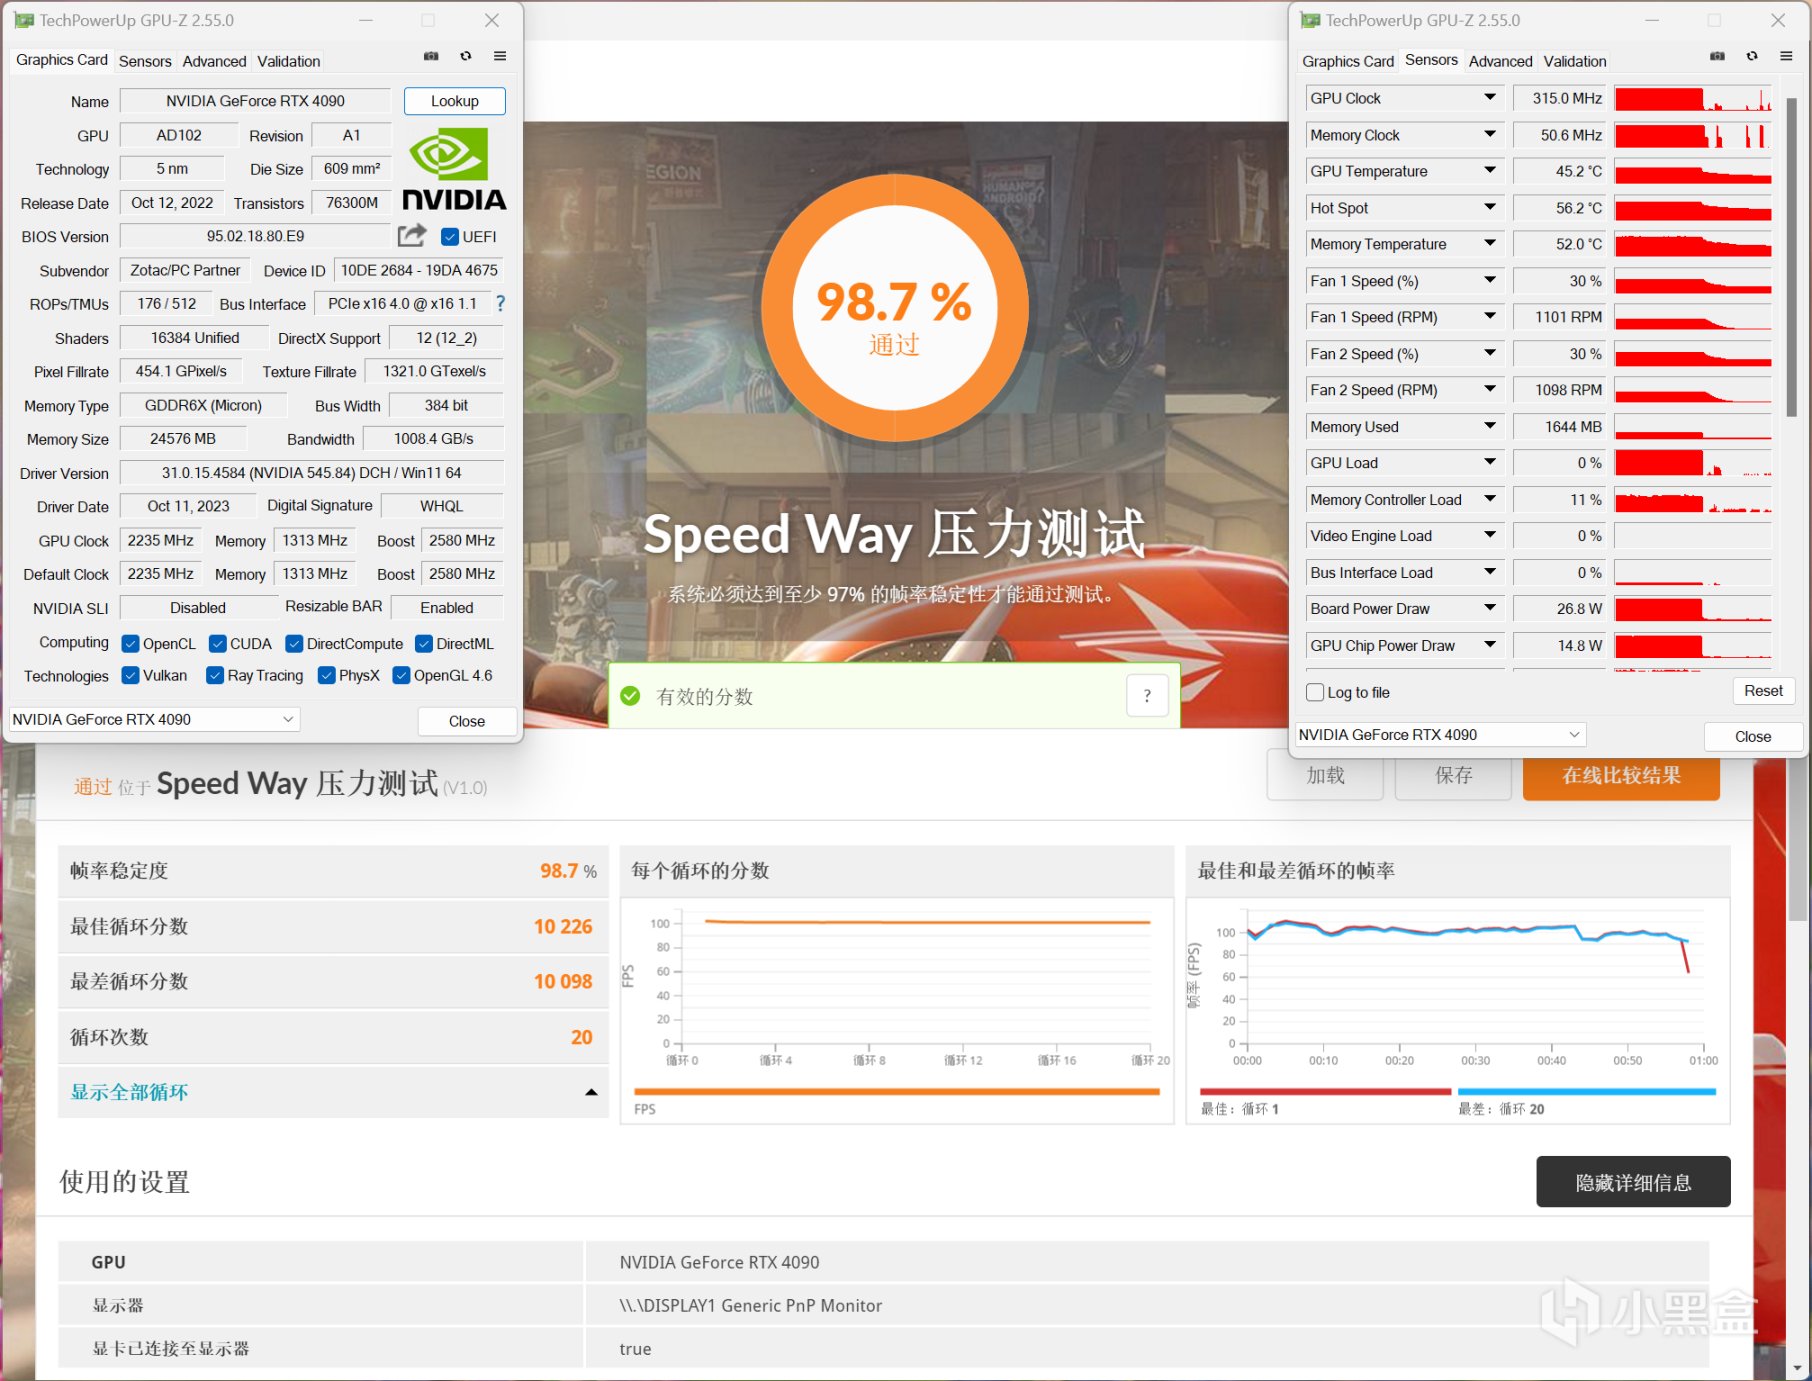Viewport: 1812px width, 1381px height.
Task: Click the sensors list vertical scrollbar
Action: [x=1792, y=257]
